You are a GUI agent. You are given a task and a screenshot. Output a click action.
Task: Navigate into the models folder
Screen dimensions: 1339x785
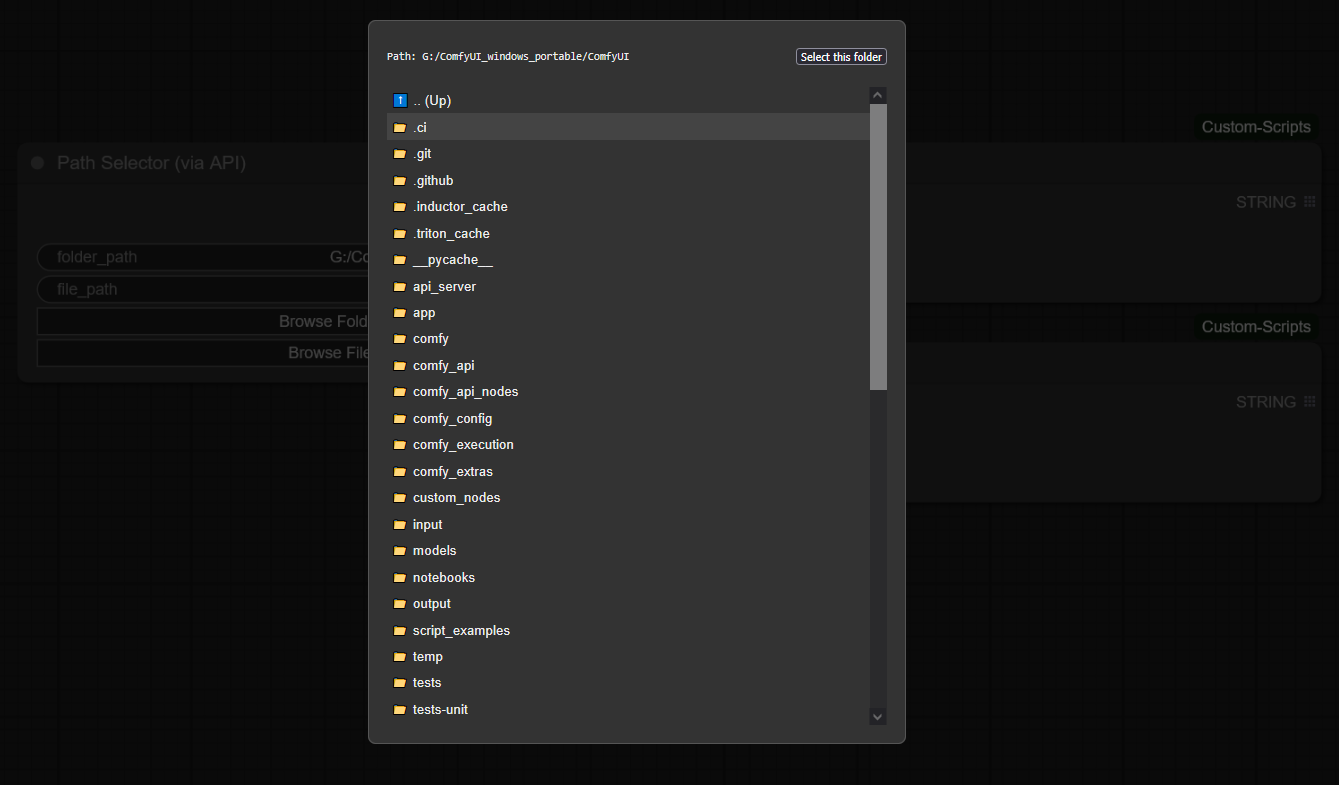(628, 551)
